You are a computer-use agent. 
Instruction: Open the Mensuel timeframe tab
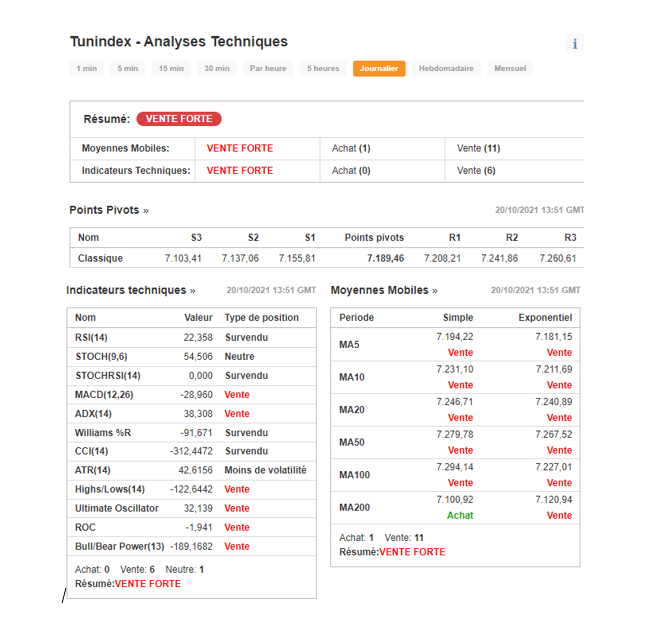(x=510, y=69)
